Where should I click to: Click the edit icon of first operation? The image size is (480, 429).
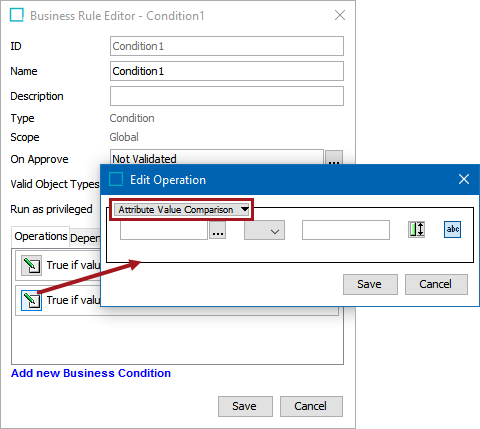coord(31,265)
